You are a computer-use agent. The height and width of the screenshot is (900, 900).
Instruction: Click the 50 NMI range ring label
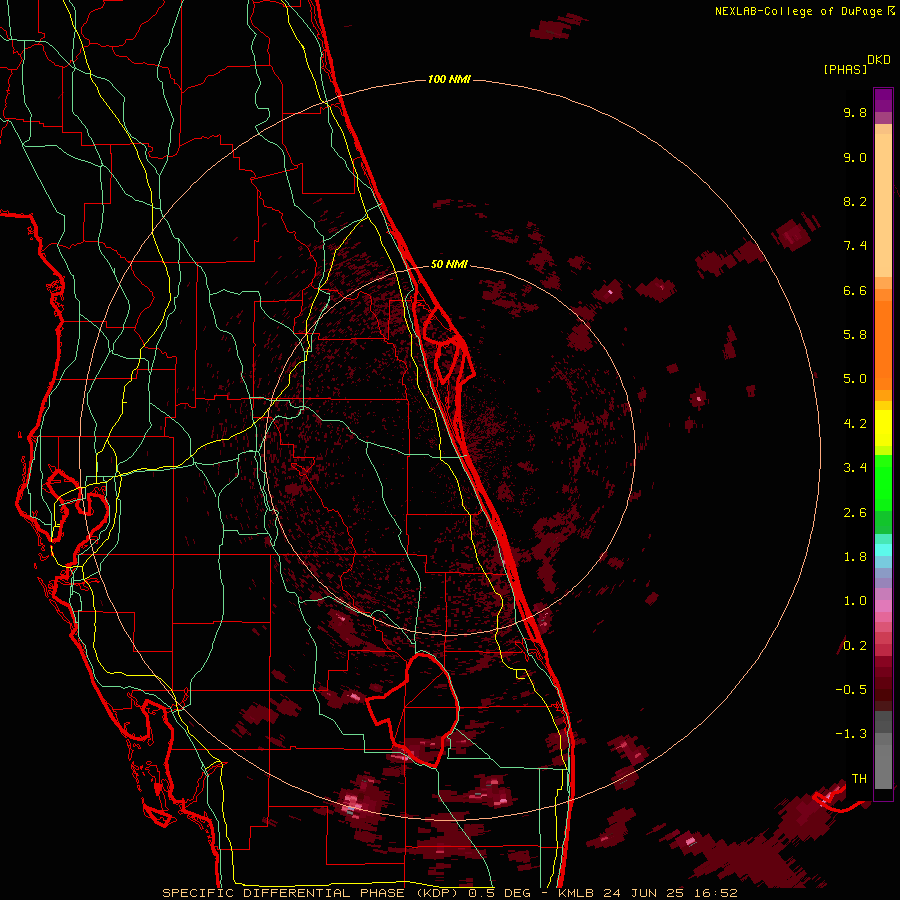click(x=449, y=264)
